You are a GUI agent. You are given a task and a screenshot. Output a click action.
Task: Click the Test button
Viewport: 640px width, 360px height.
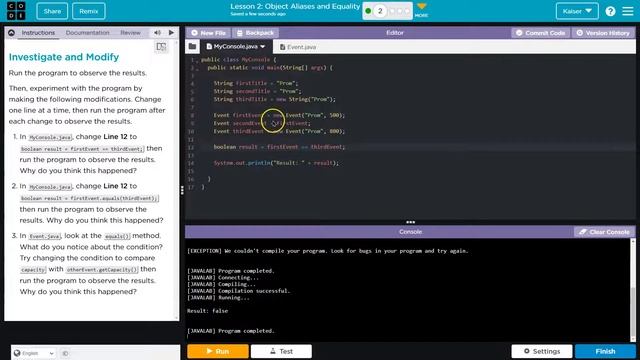[x=281, y=351]
